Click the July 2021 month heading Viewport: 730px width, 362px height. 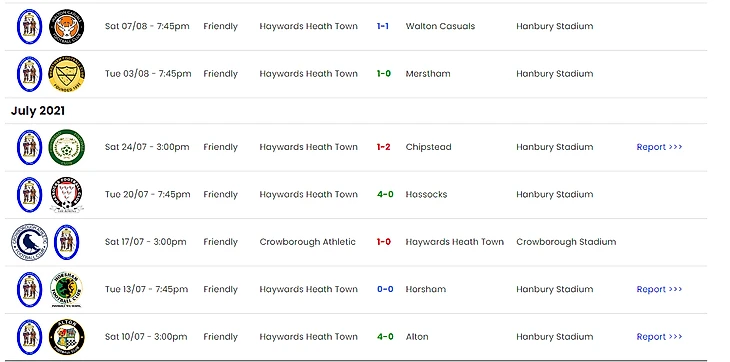[38, 111]
